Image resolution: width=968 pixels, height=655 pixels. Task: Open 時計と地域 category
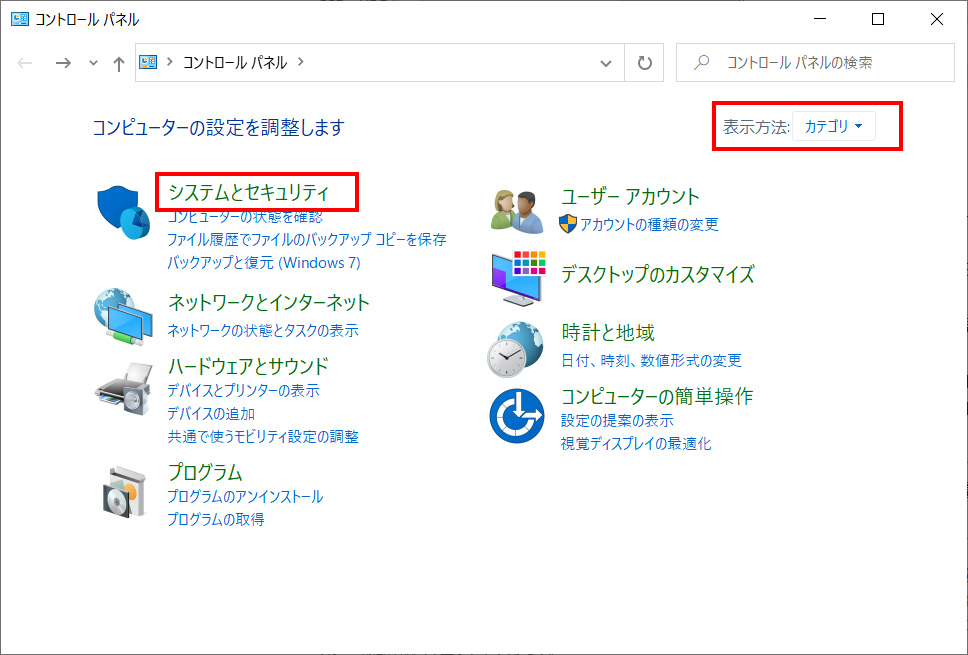pos(607,333)
